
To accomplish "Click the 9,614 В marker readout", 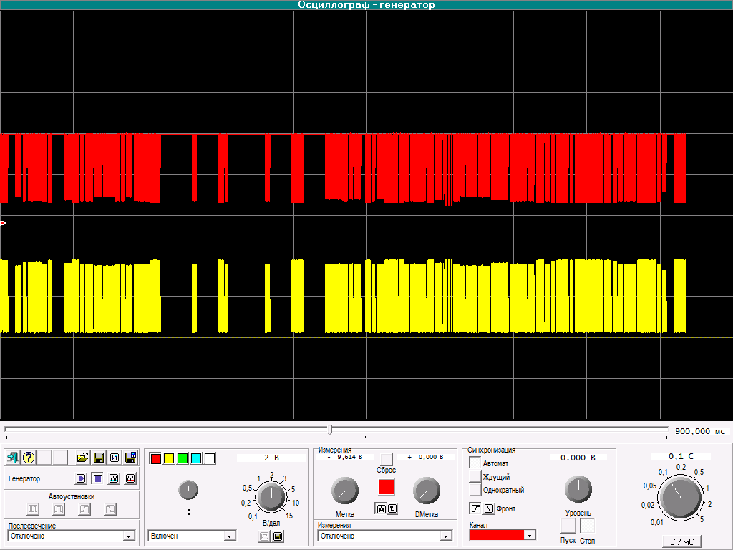I will click(345, 457).
